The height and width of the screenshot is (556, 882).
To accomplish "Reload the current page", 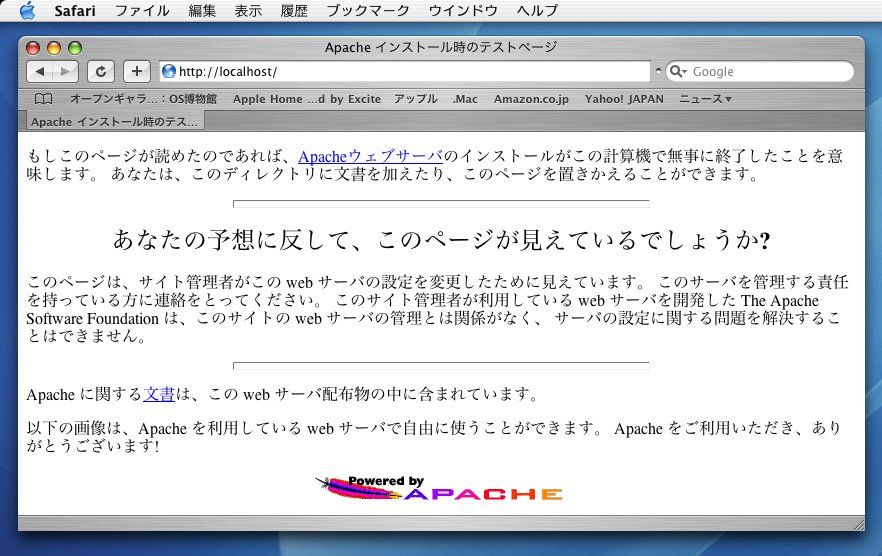I will tap(101, 71).
